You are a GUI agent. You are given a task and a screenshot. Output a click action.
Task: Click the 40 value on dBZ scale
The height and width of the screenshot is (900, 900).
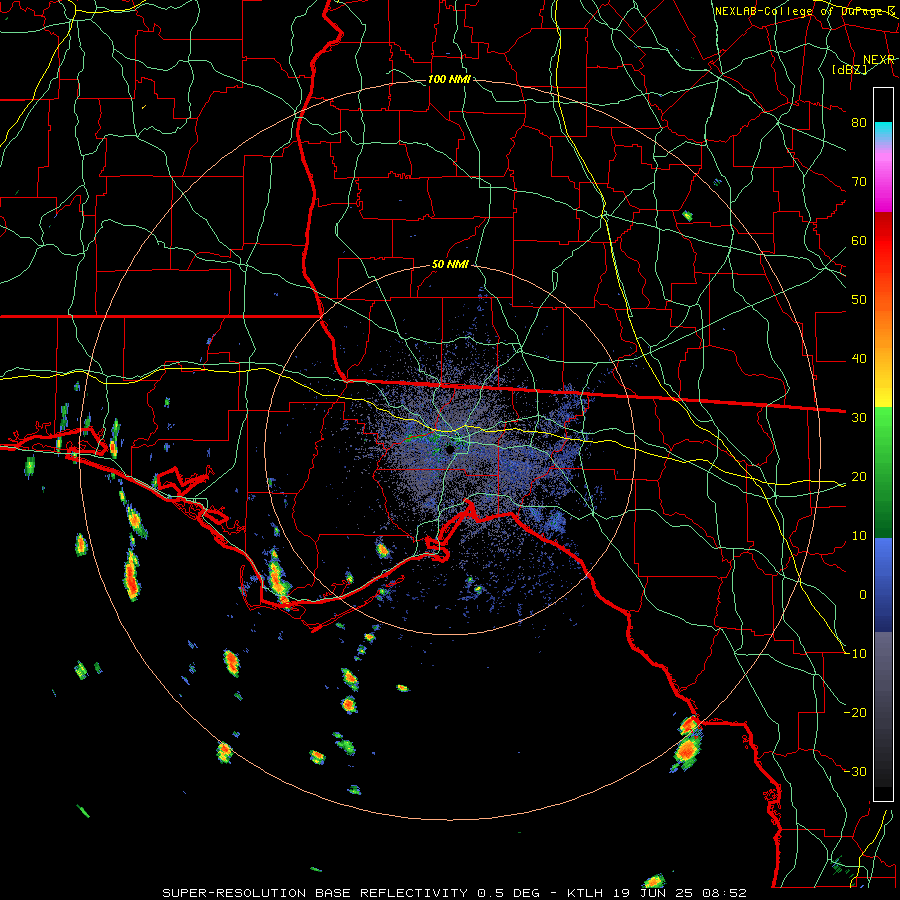tap(859, 359)
